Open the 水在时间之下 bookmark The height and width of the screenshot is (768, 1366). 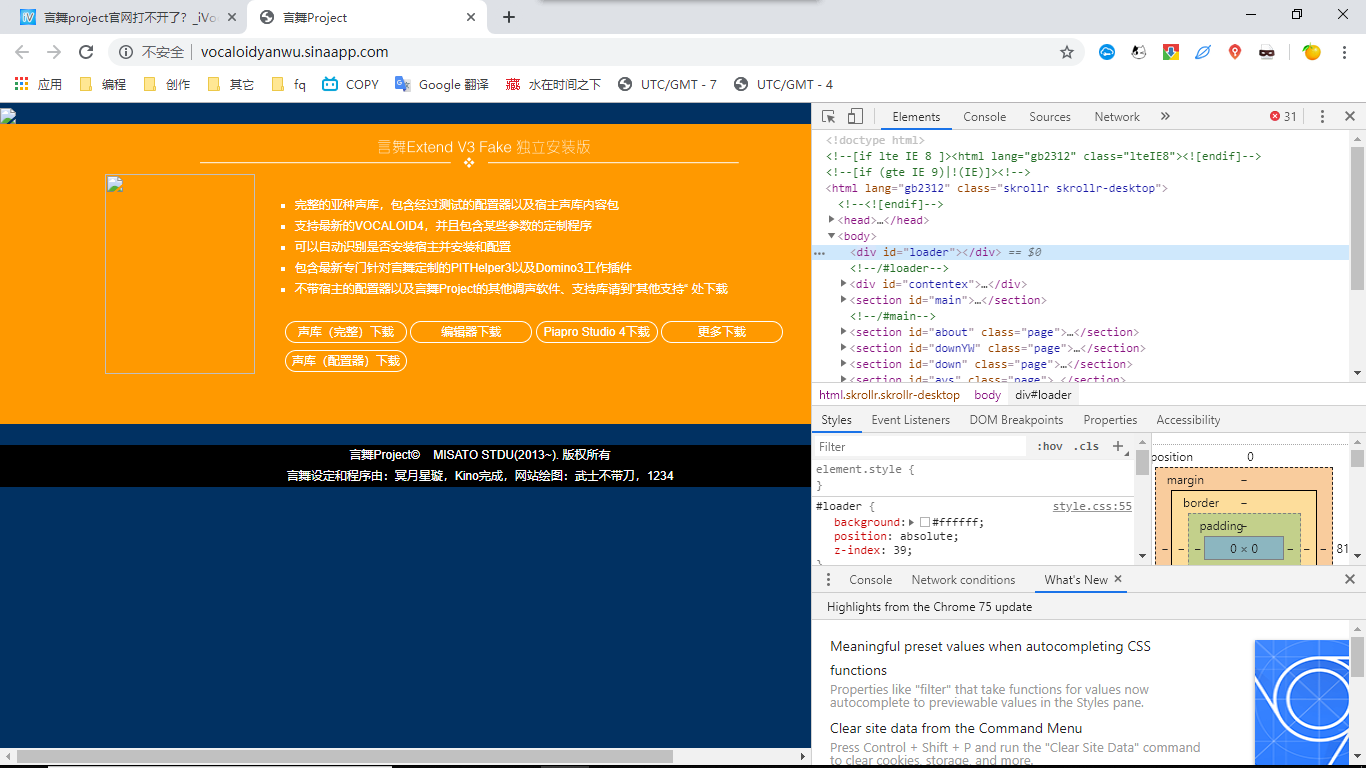click(x=552, y=85)
